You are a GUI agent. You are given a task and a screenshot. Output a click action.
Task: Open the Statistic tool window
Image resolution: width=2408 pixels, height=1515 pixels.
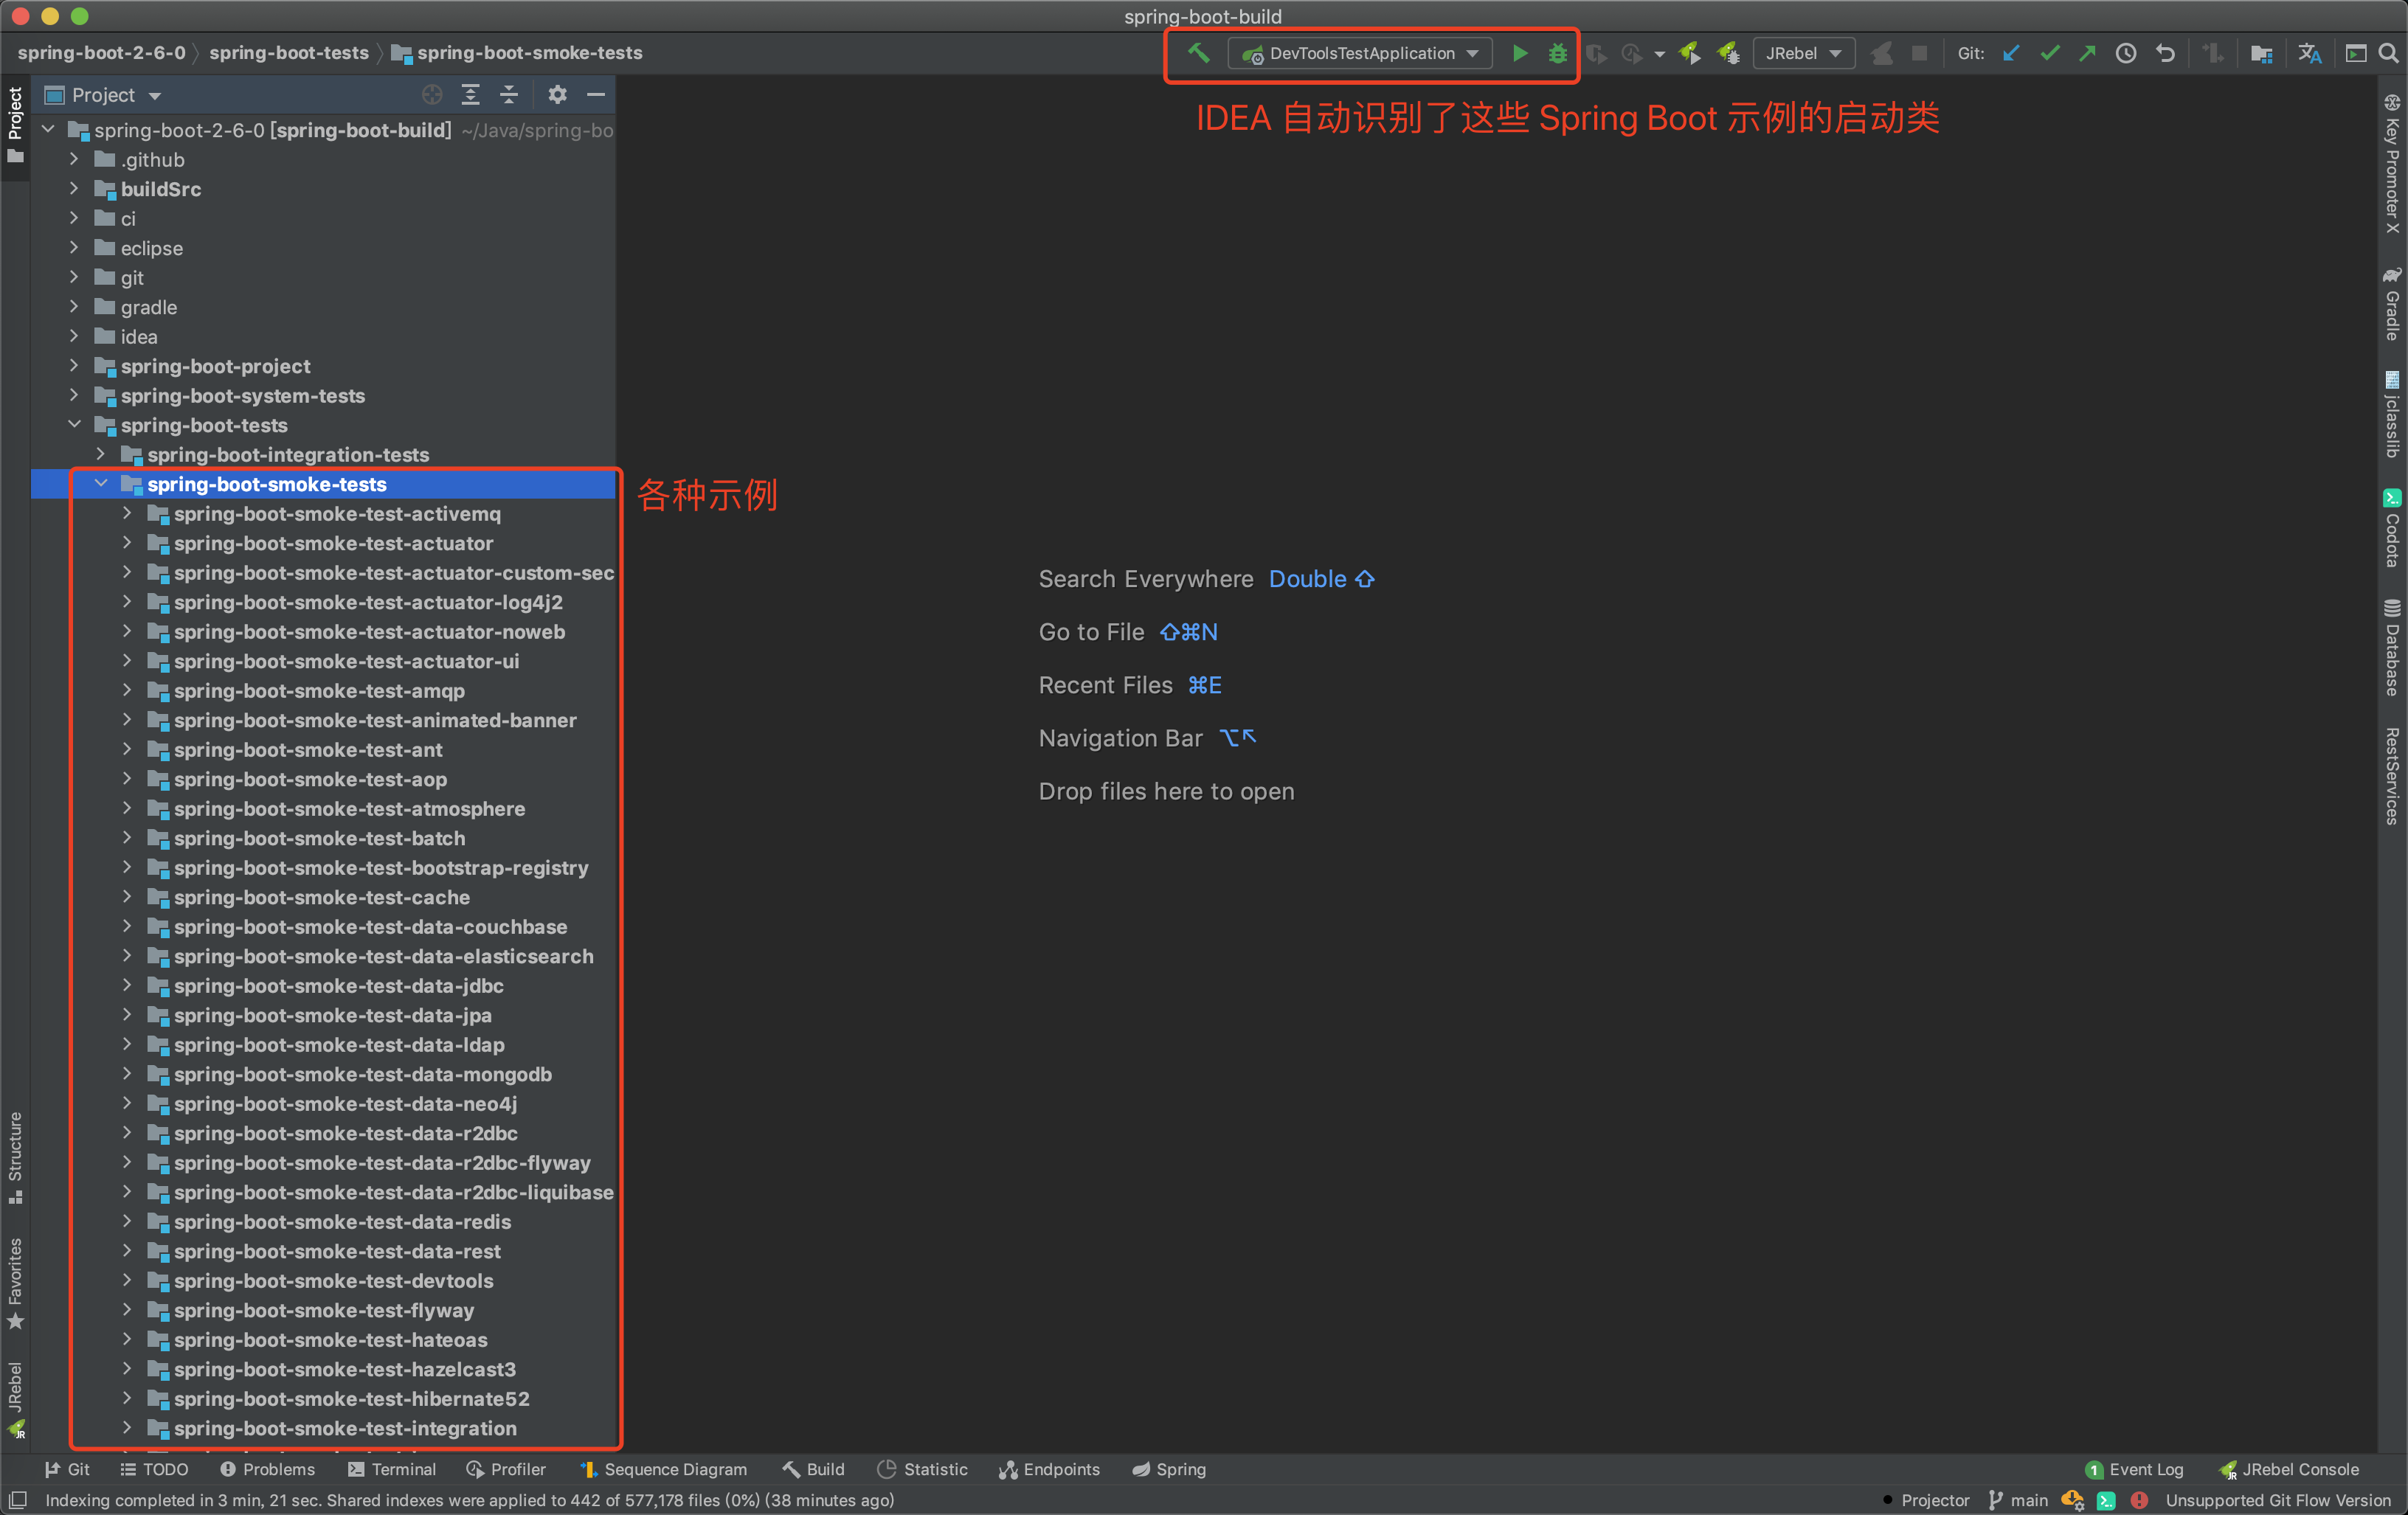tap(922, 1469)
